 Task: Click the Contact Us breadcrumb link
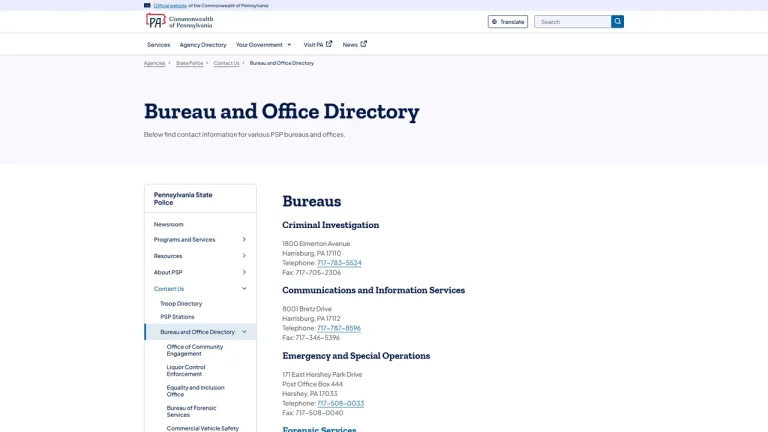(226, 63)
